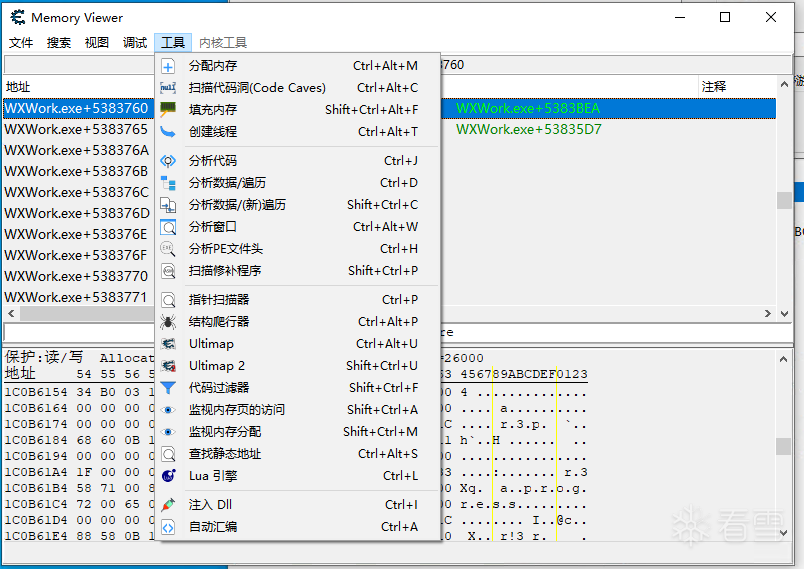Click the Cheat Engine logo in title bar
804x569 pixels.
pos(17,17)
